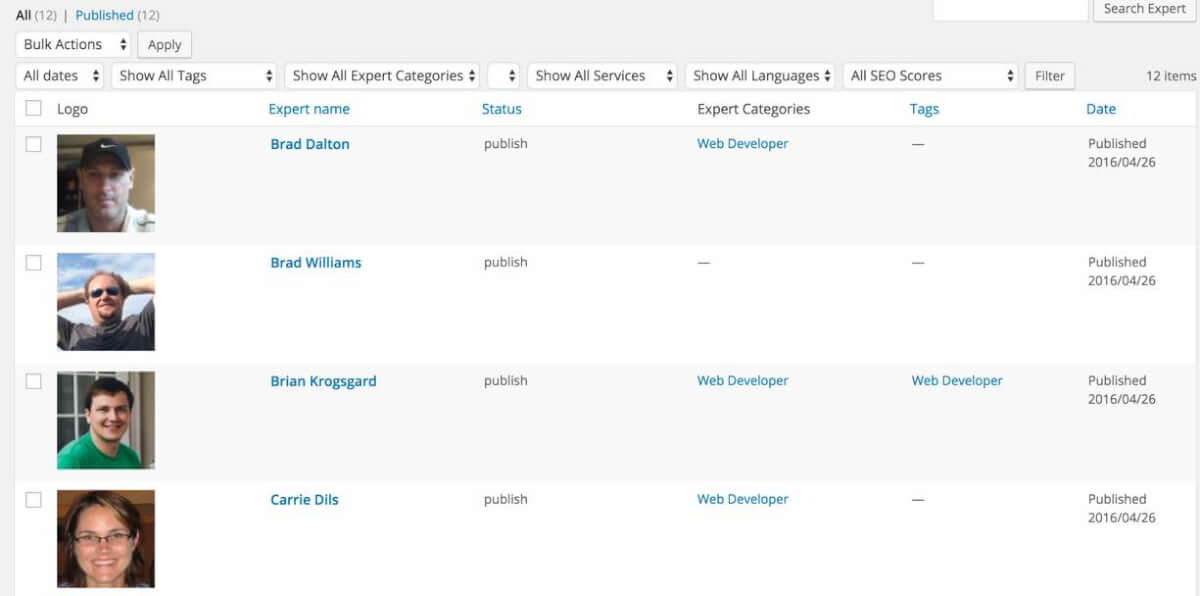Focus the expert search text field
The height and width of the screenshot is (596, 1200).
(1010, 9)
